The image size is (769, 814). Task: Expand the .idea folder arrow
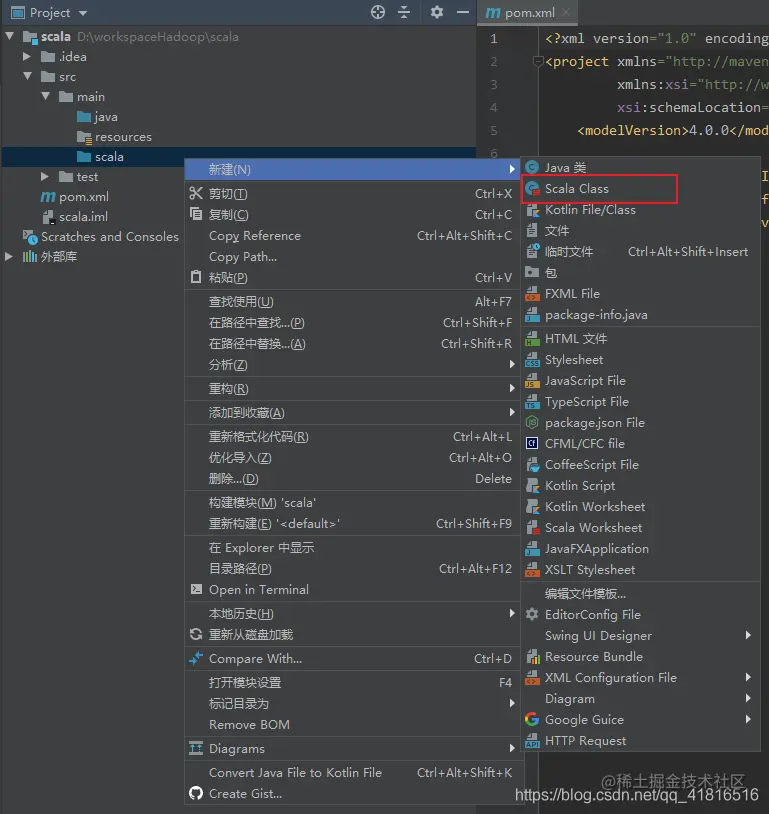pyautogui.click(x=27, y=57)
